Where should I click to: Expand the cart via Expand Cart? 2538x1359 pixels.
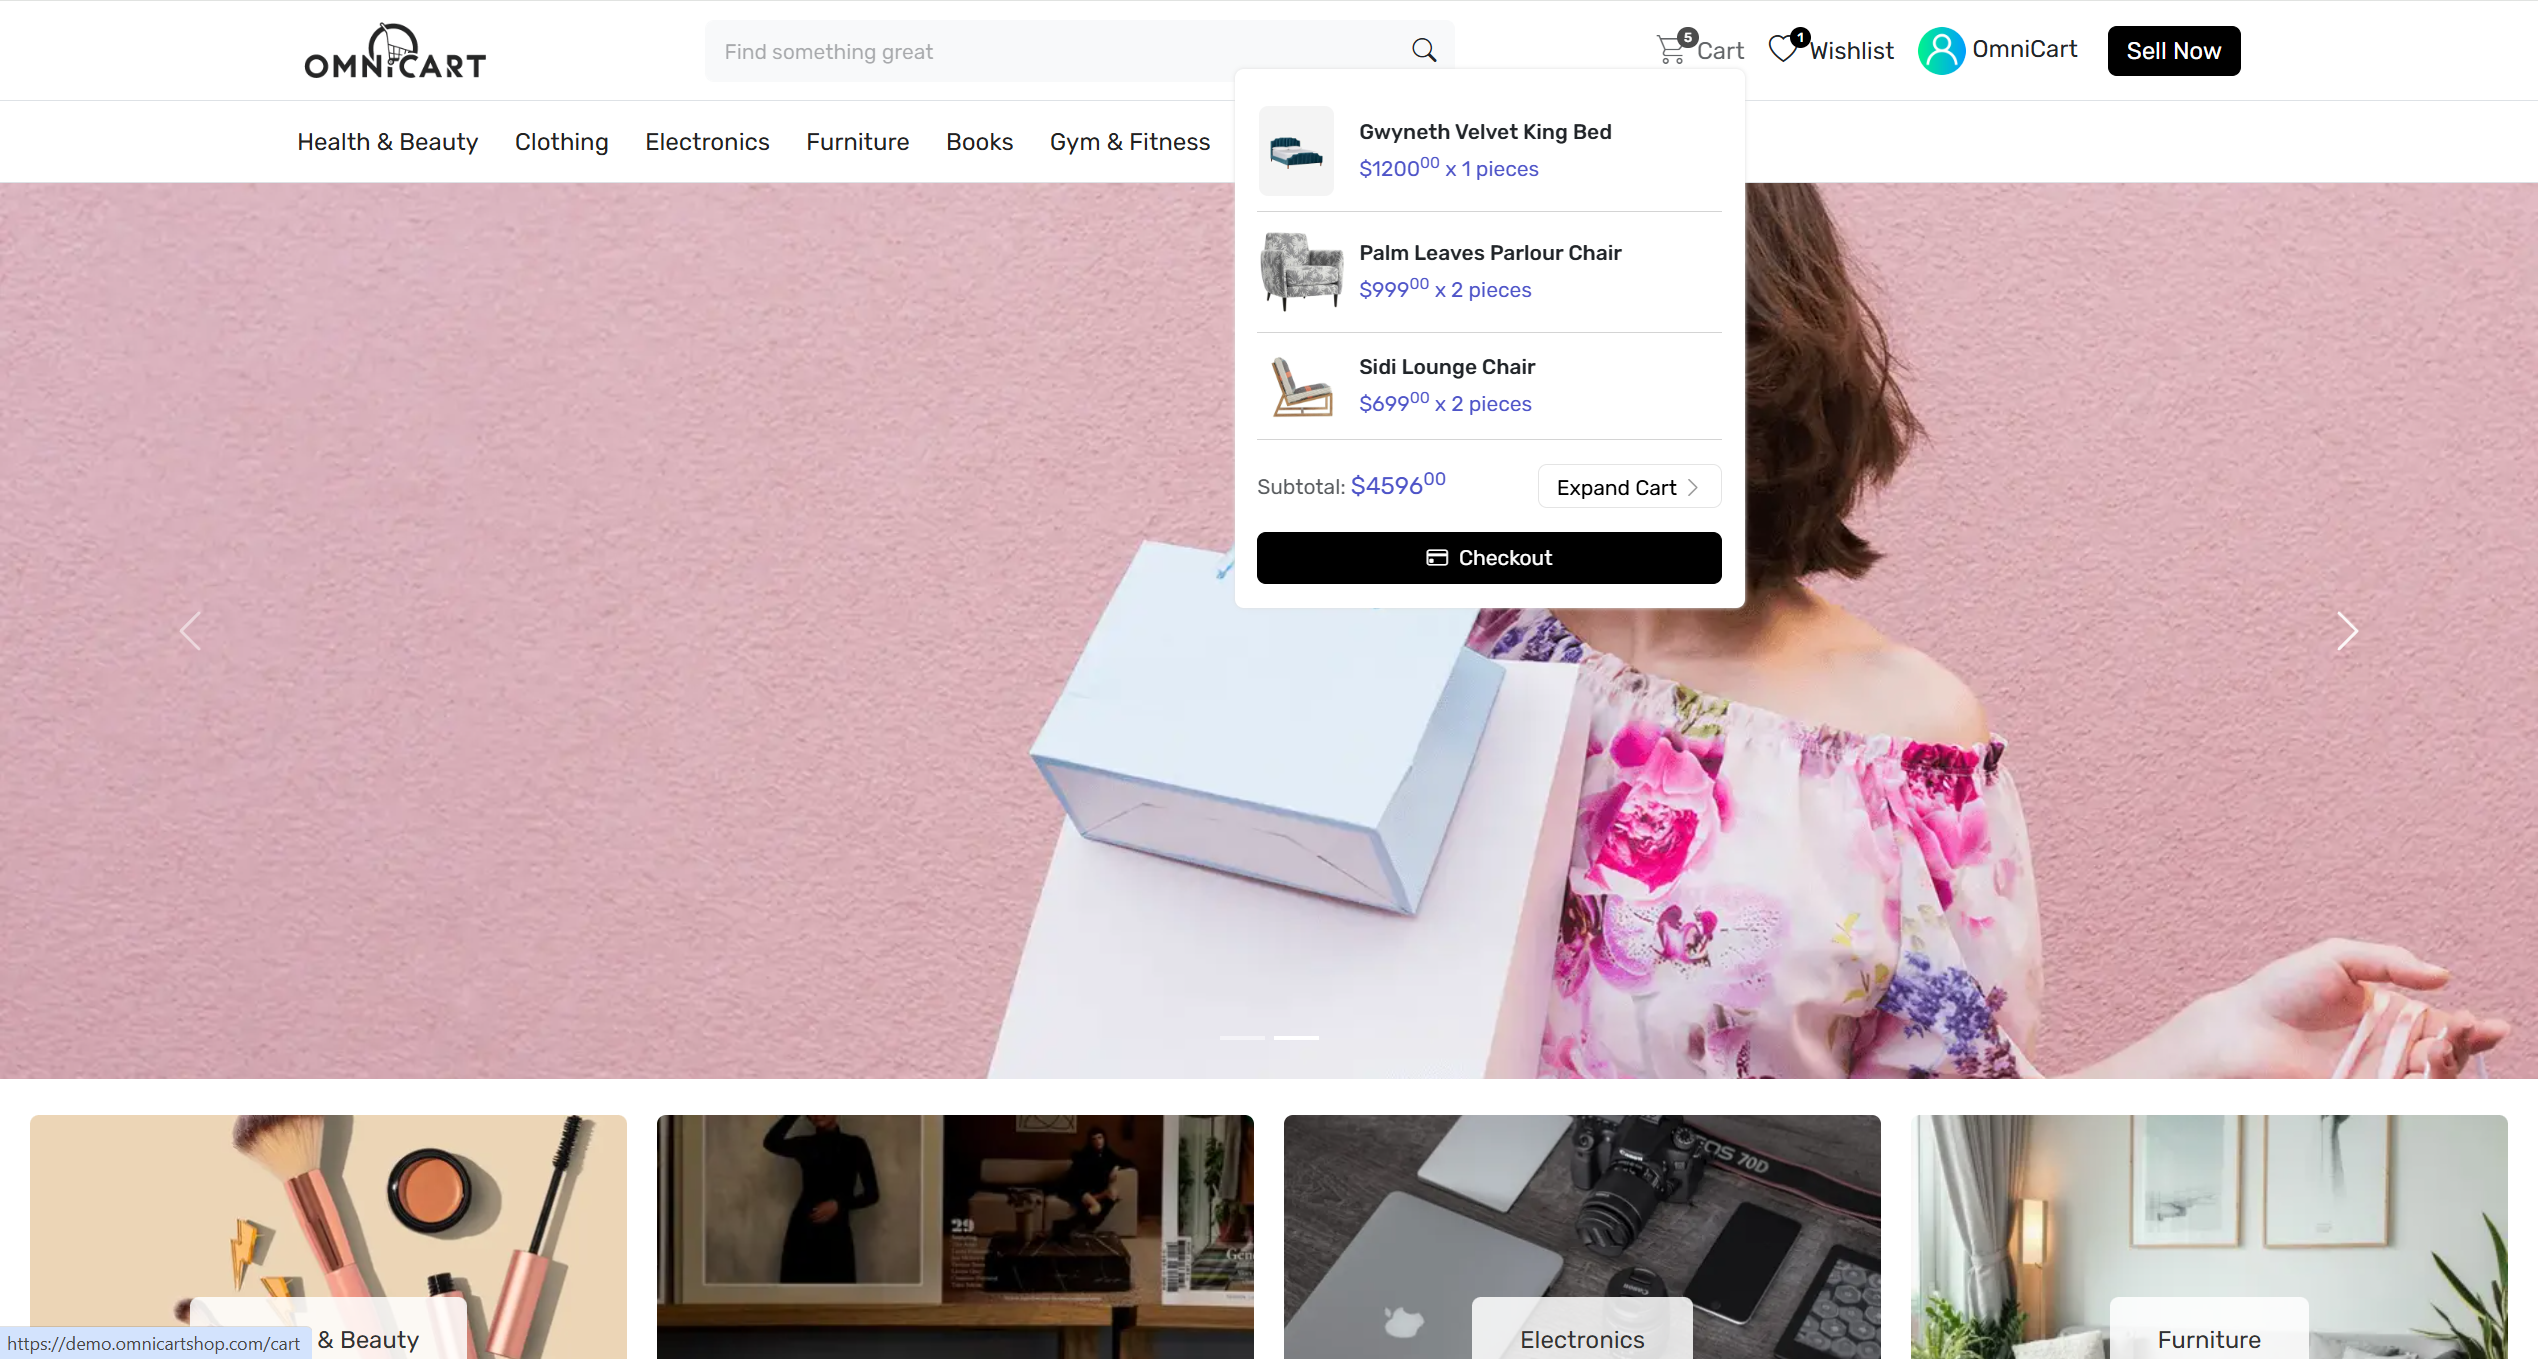tap(1628, 487)
